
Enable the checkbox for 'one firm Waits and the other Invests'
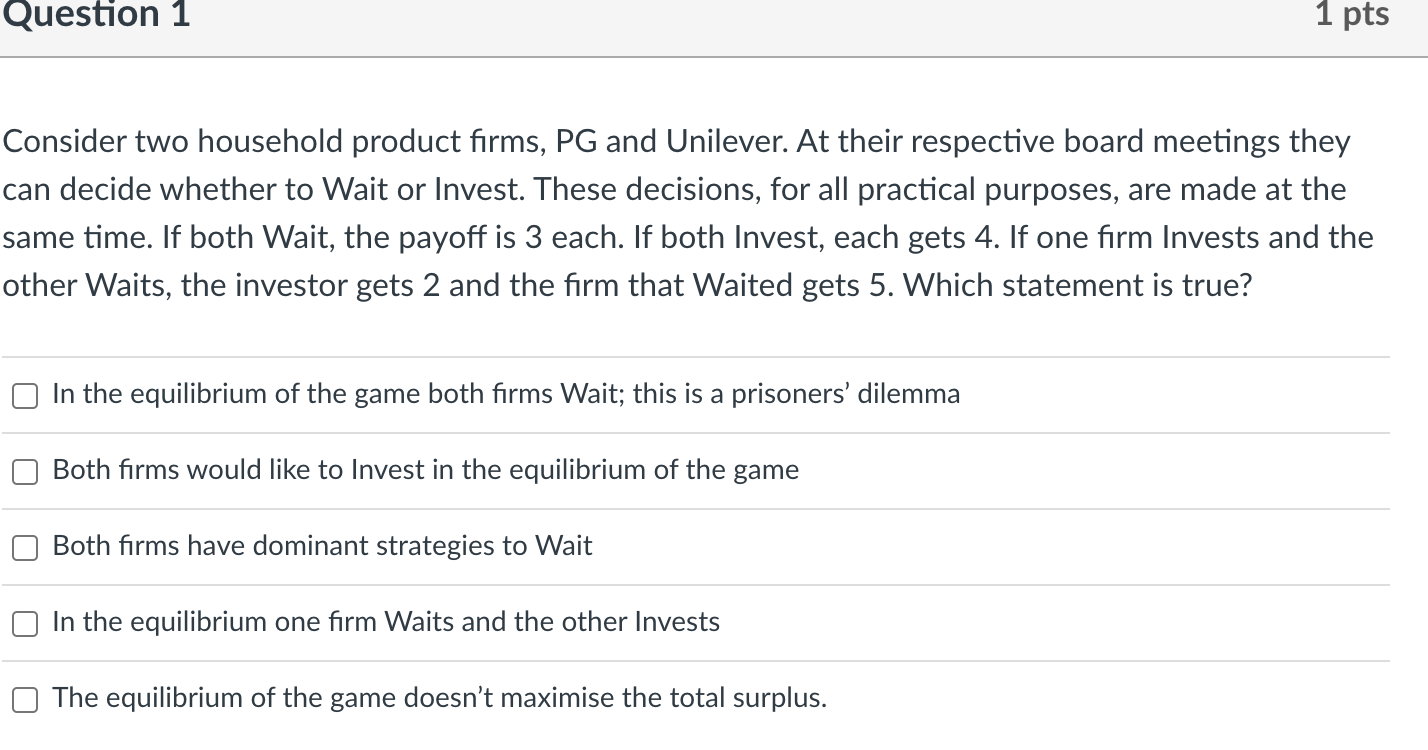[25, 625]
